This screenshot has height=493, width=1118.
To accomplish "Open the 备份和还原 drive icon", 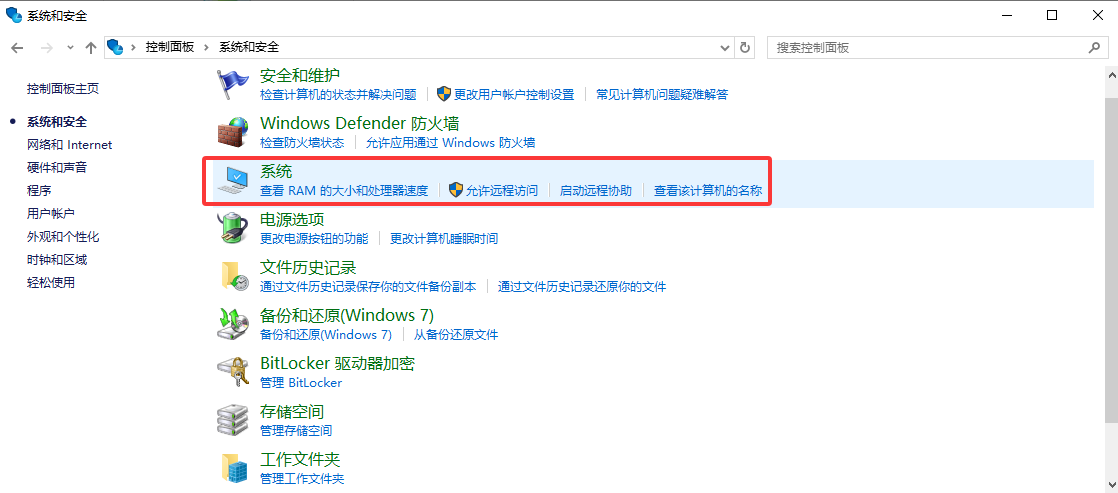I will (233, 325).
